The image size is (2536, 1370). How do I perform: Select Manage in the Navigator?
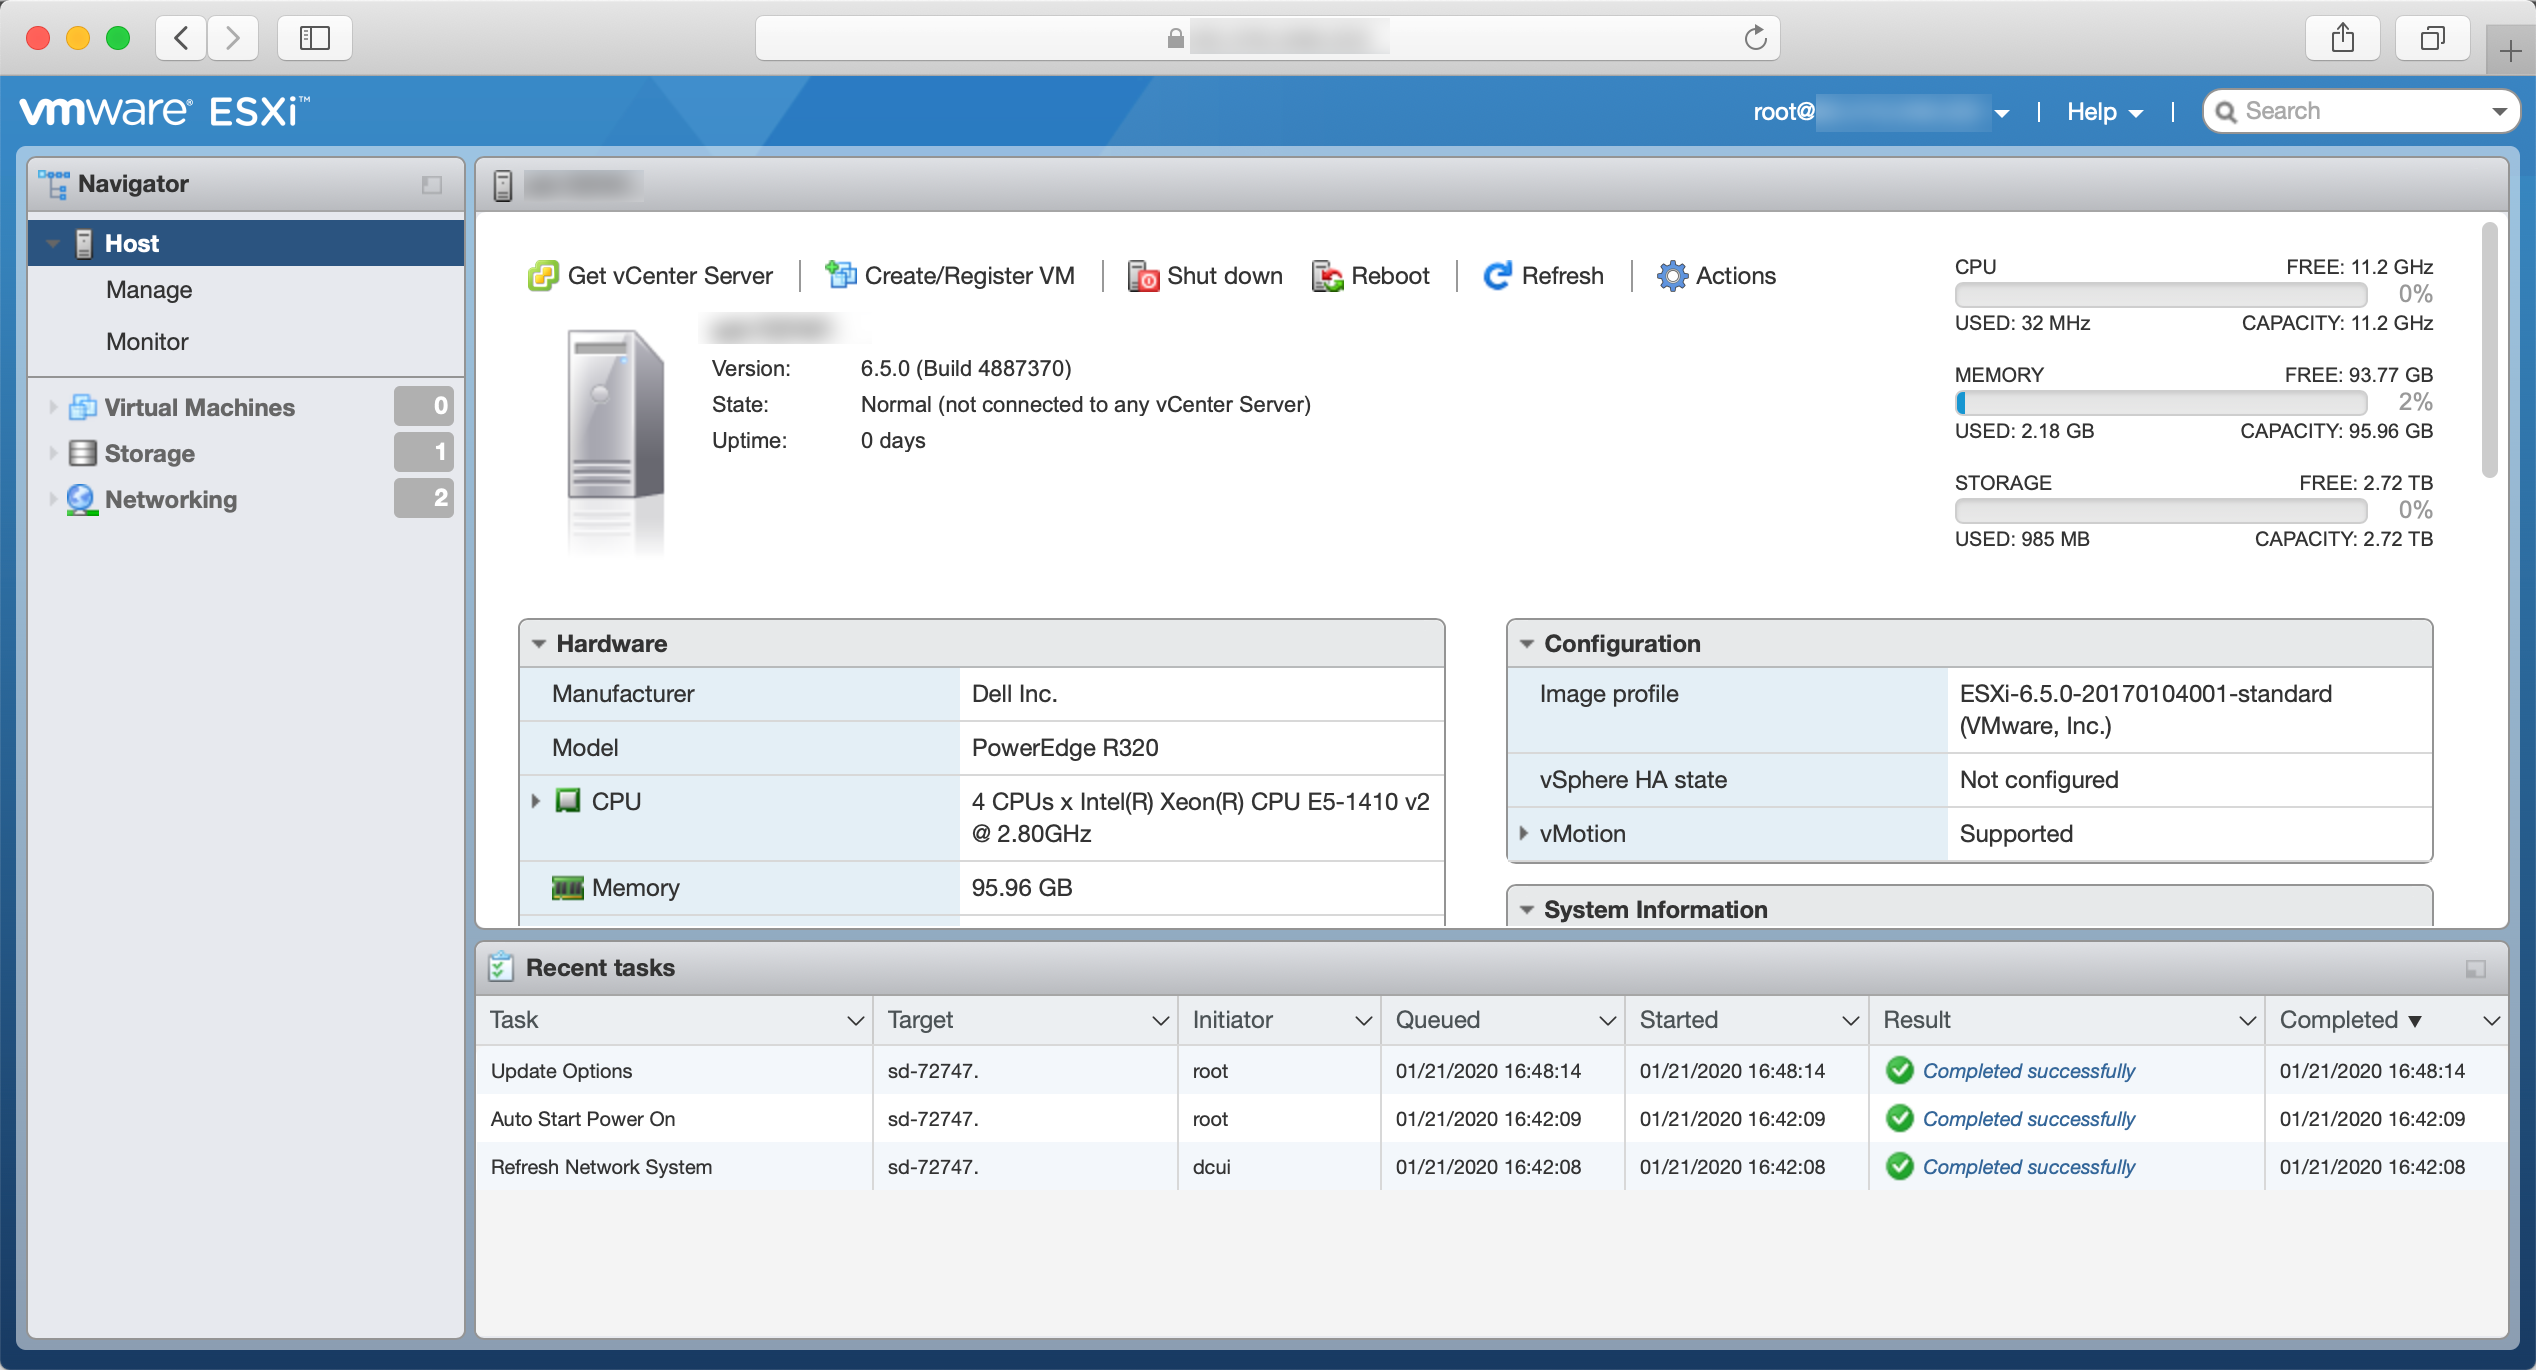149,290
